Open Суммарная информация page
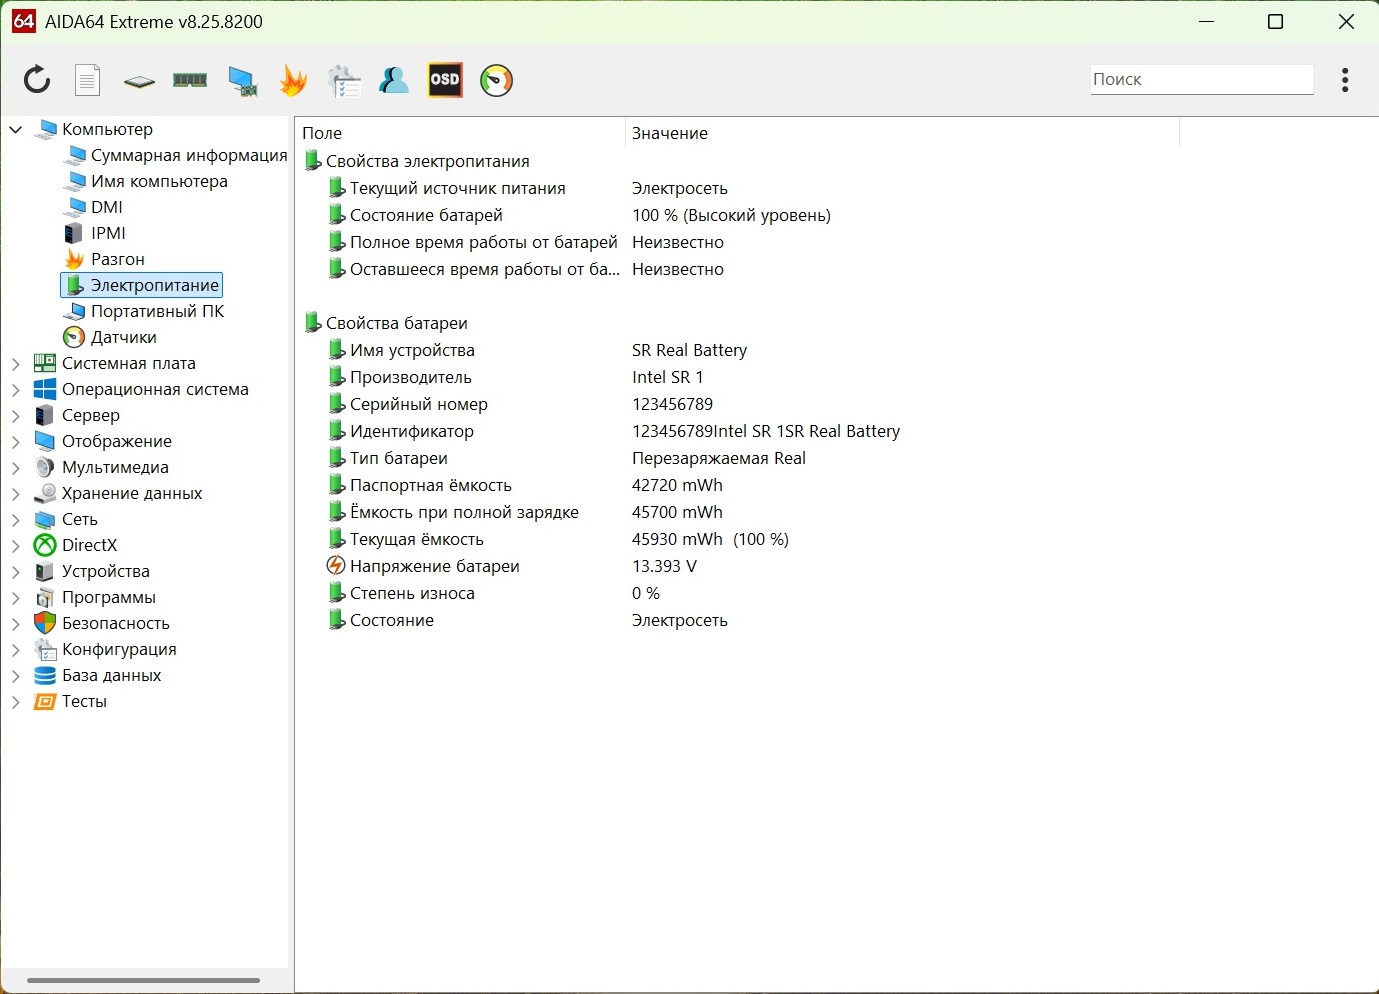 click(x=188, y=155)
